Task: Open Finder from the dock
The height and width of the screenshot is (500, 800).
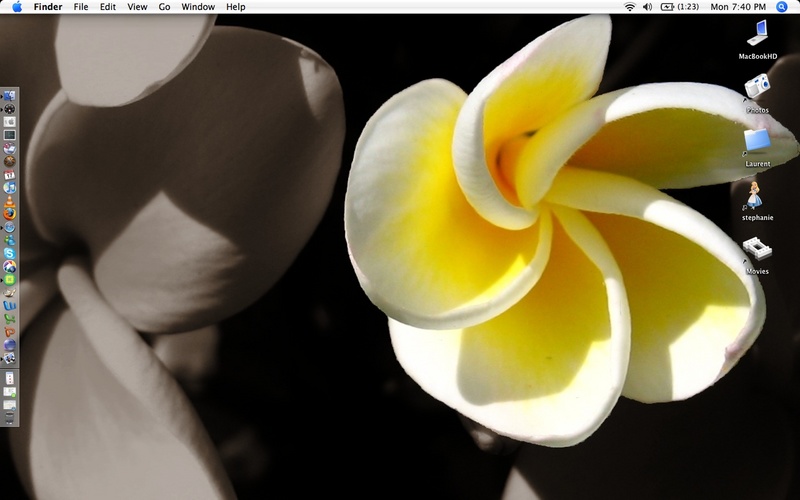Action: [x=9, y=95]
